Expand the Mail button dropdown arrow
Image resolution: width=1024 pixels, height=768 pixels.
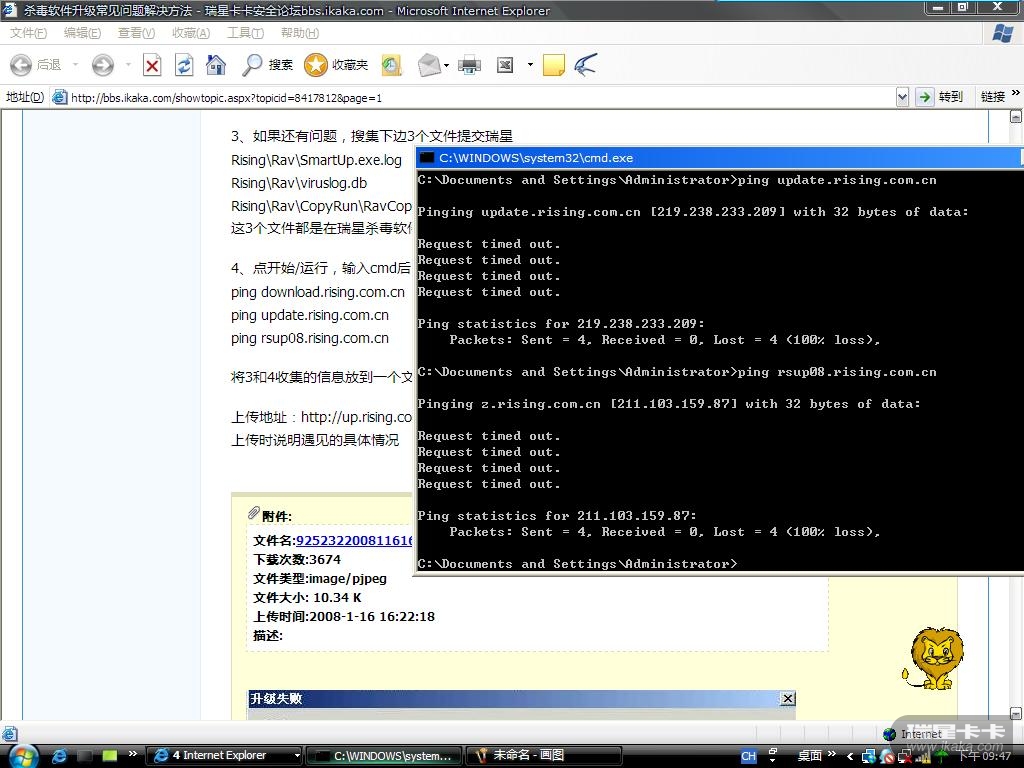(447, 65)
